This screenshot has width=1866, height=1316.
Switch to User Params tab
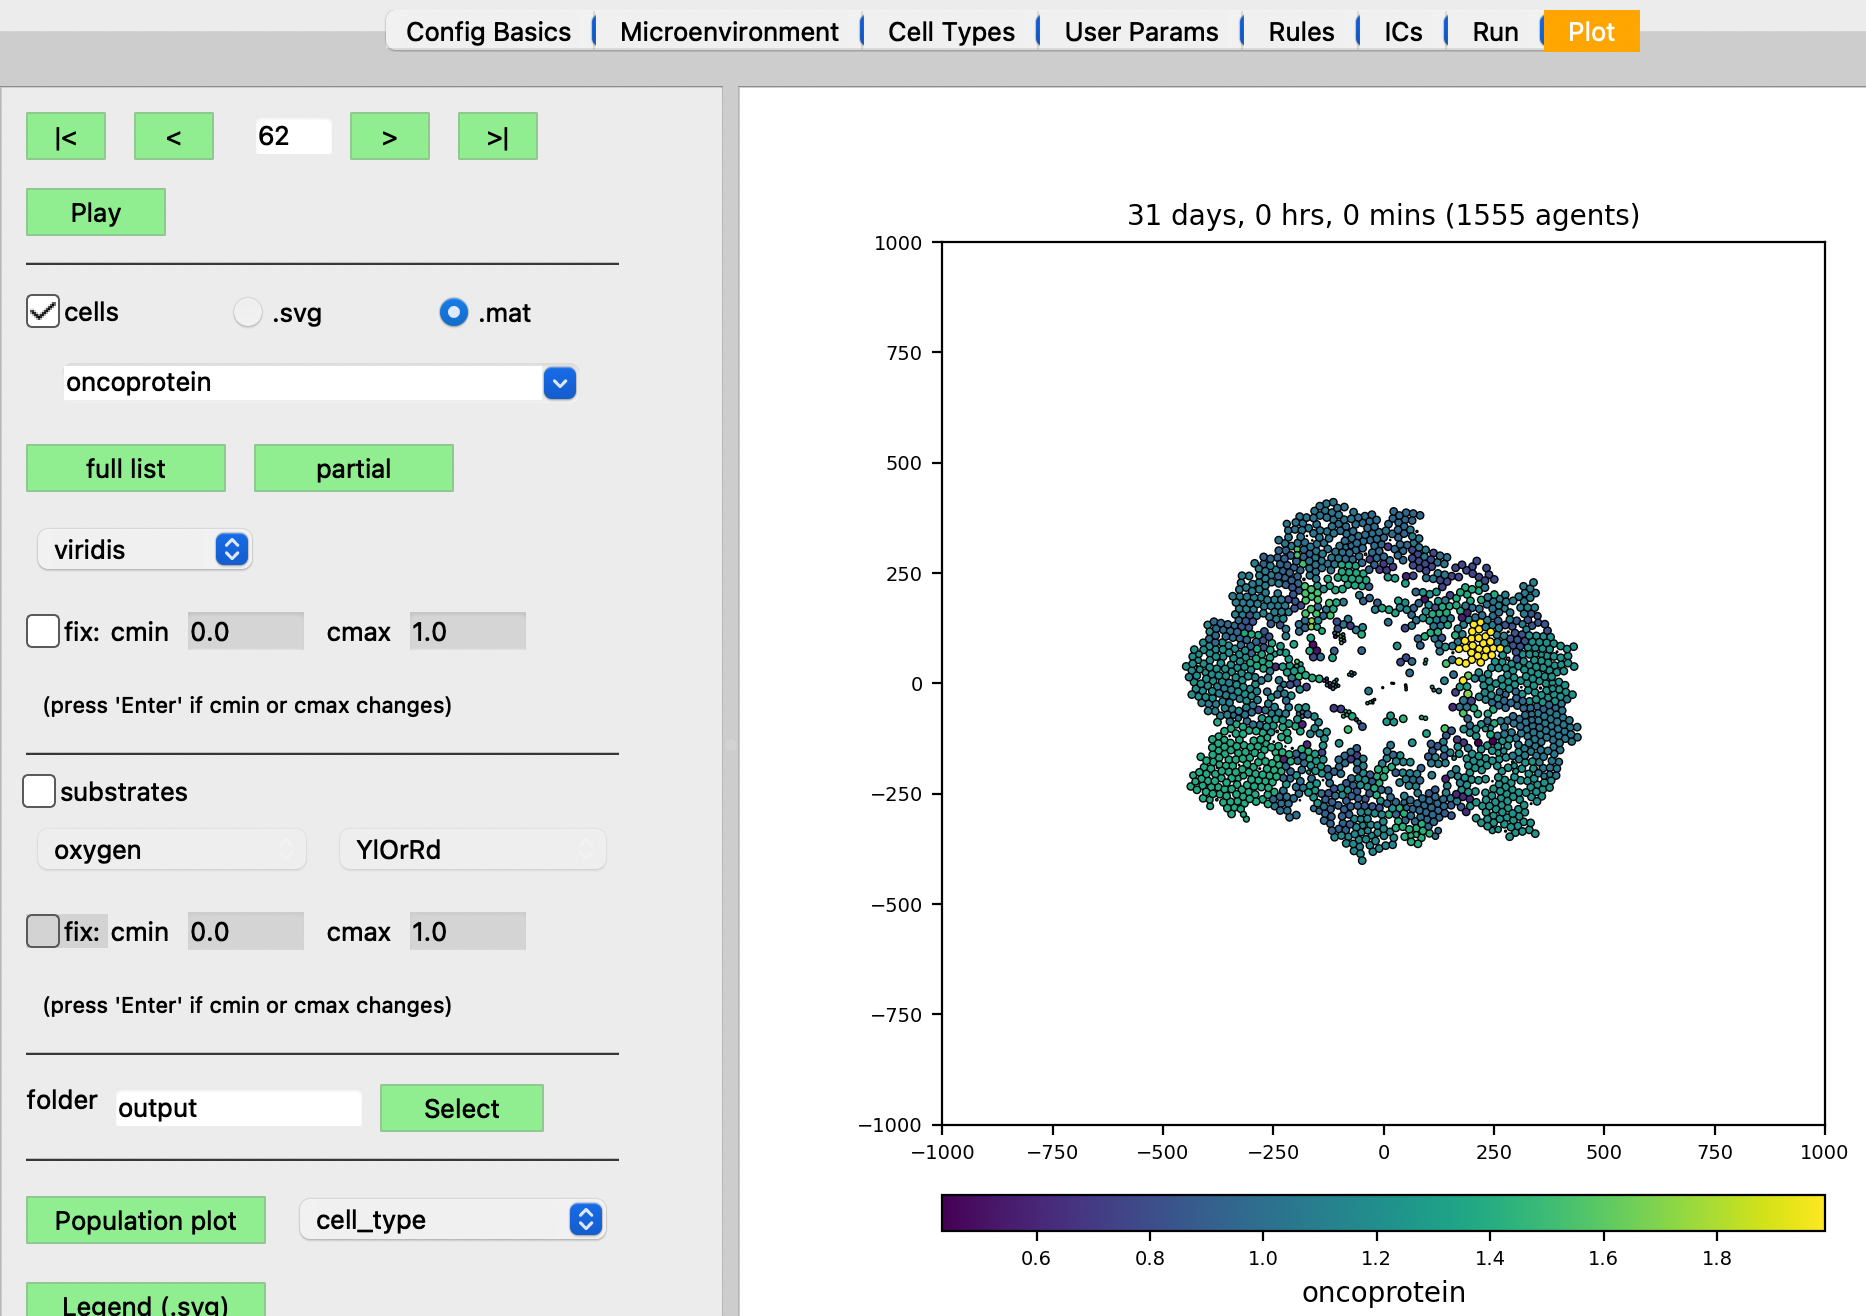(1141, 31)
